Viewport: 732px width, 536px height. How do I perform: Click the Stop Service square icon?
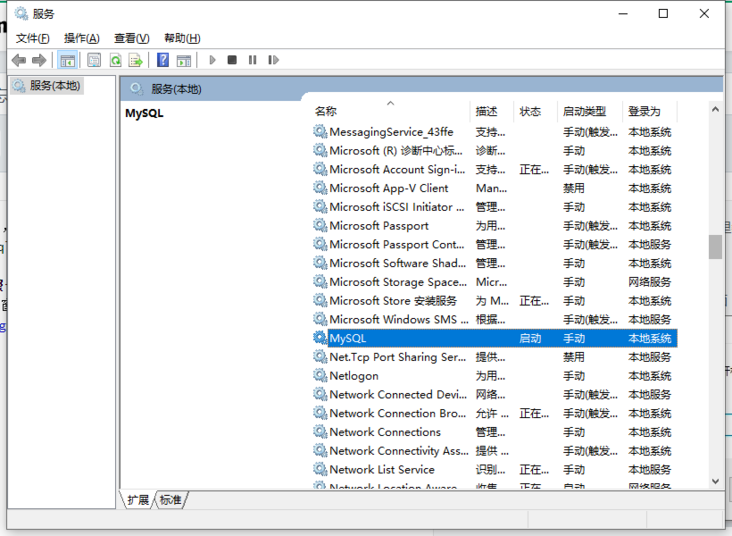tap(232, 60)
